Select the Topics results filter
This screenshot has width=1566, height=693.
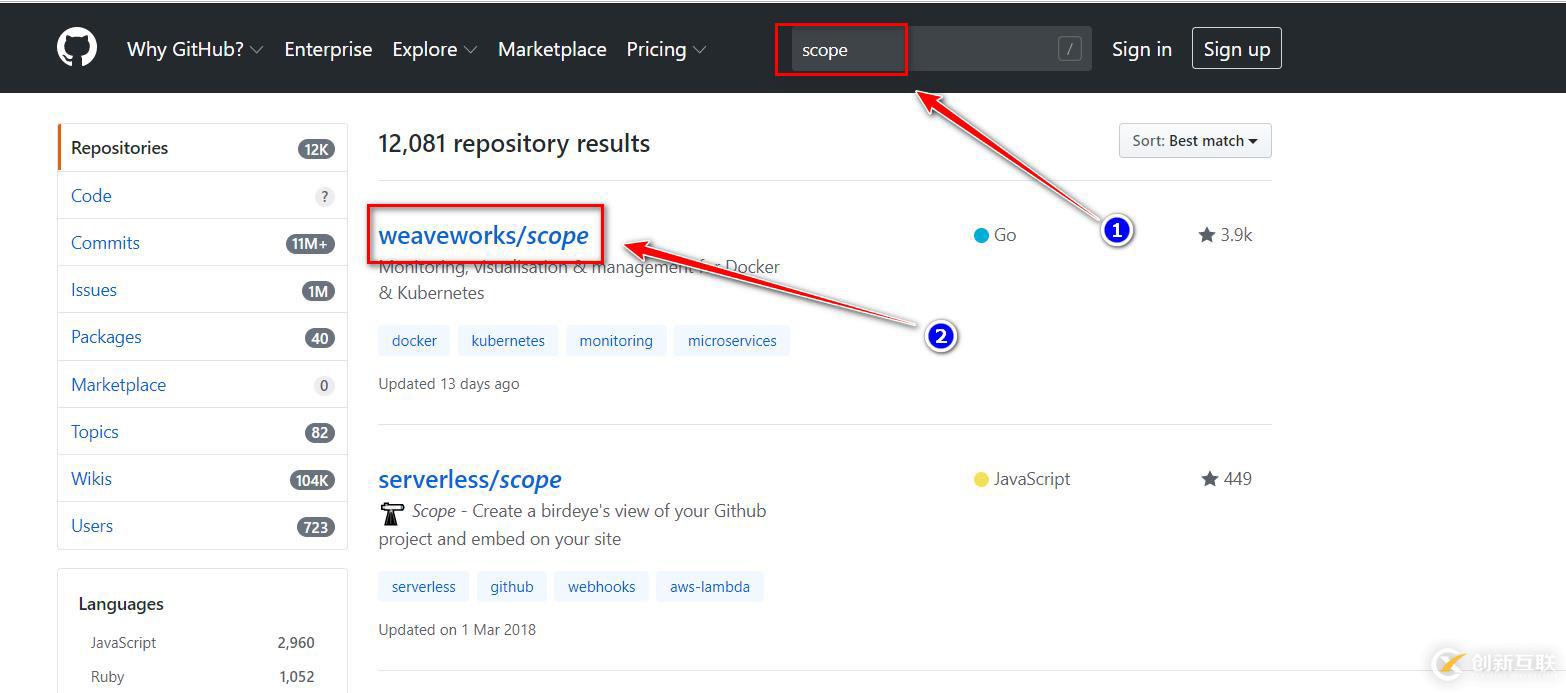click(x=203, y=432)
